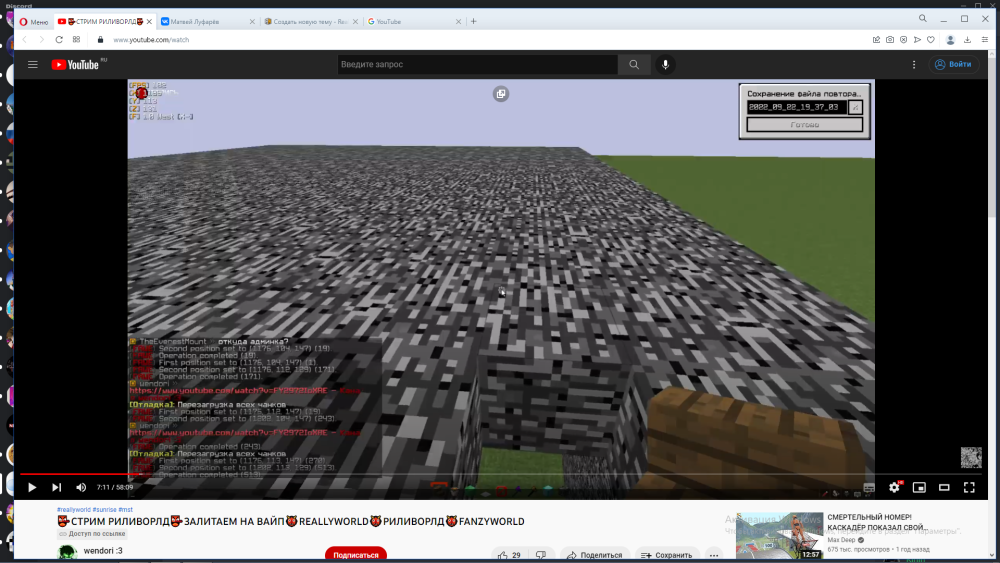Open СМЕРТЕЛЬНЫЙ НОМЕР! КАСКАДЁР video title

[x=876, y=522]
